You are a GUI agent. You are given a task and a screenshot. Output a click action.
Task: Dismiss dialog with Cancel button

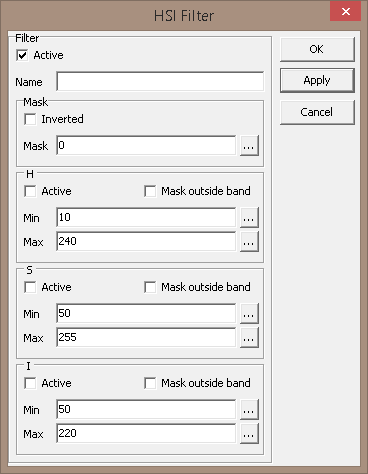[x=317, y=112]
